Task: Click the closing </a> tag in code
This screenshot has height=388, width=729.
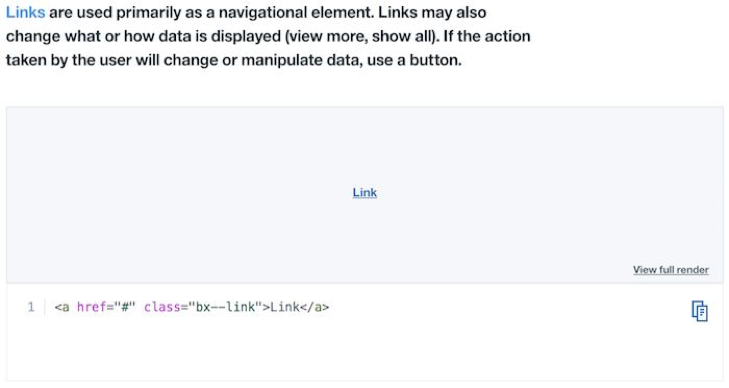Action: (x=315, y=307)
